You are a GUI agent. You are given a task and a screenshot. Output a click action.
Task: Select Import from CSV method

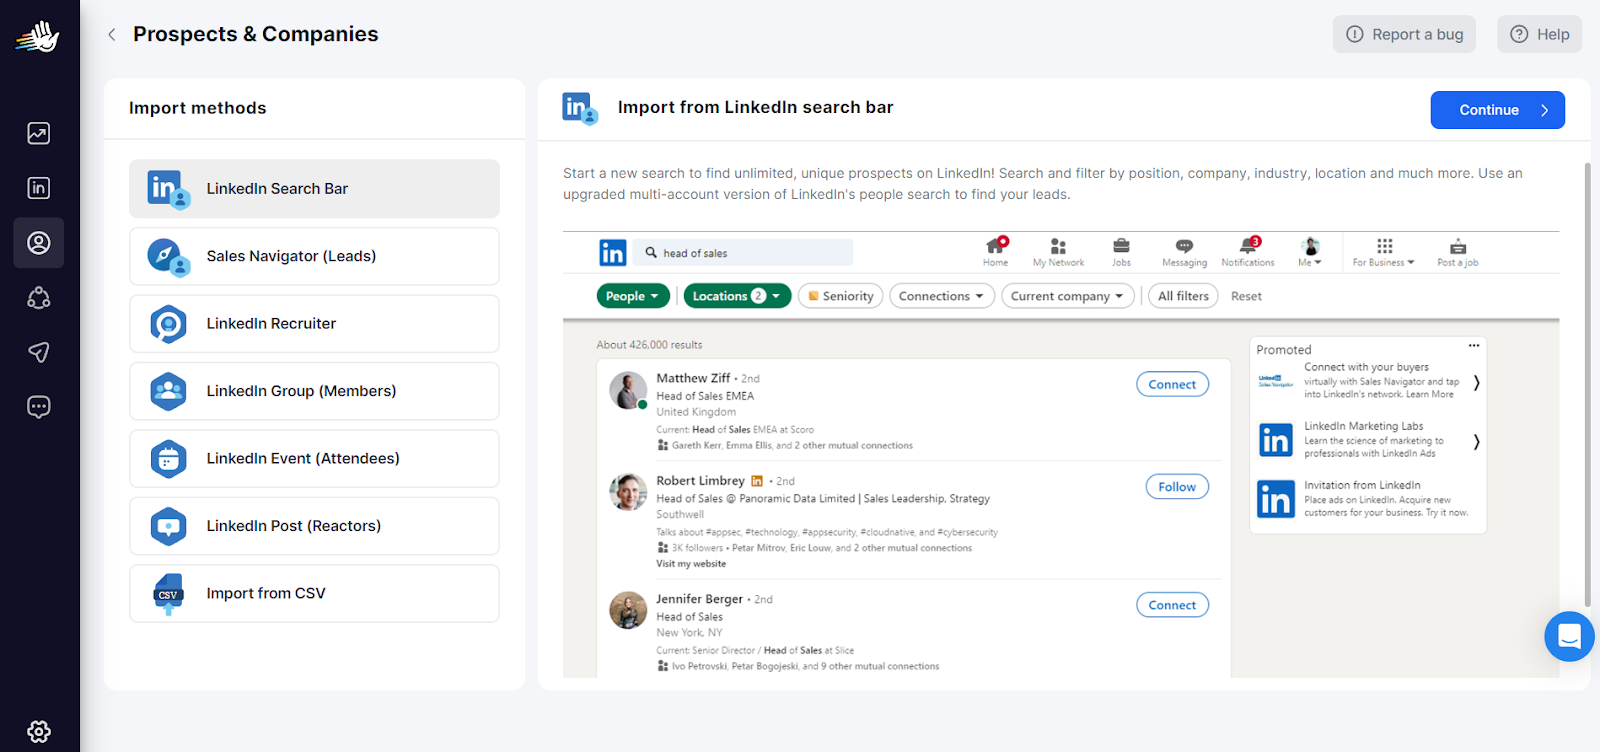314,594
